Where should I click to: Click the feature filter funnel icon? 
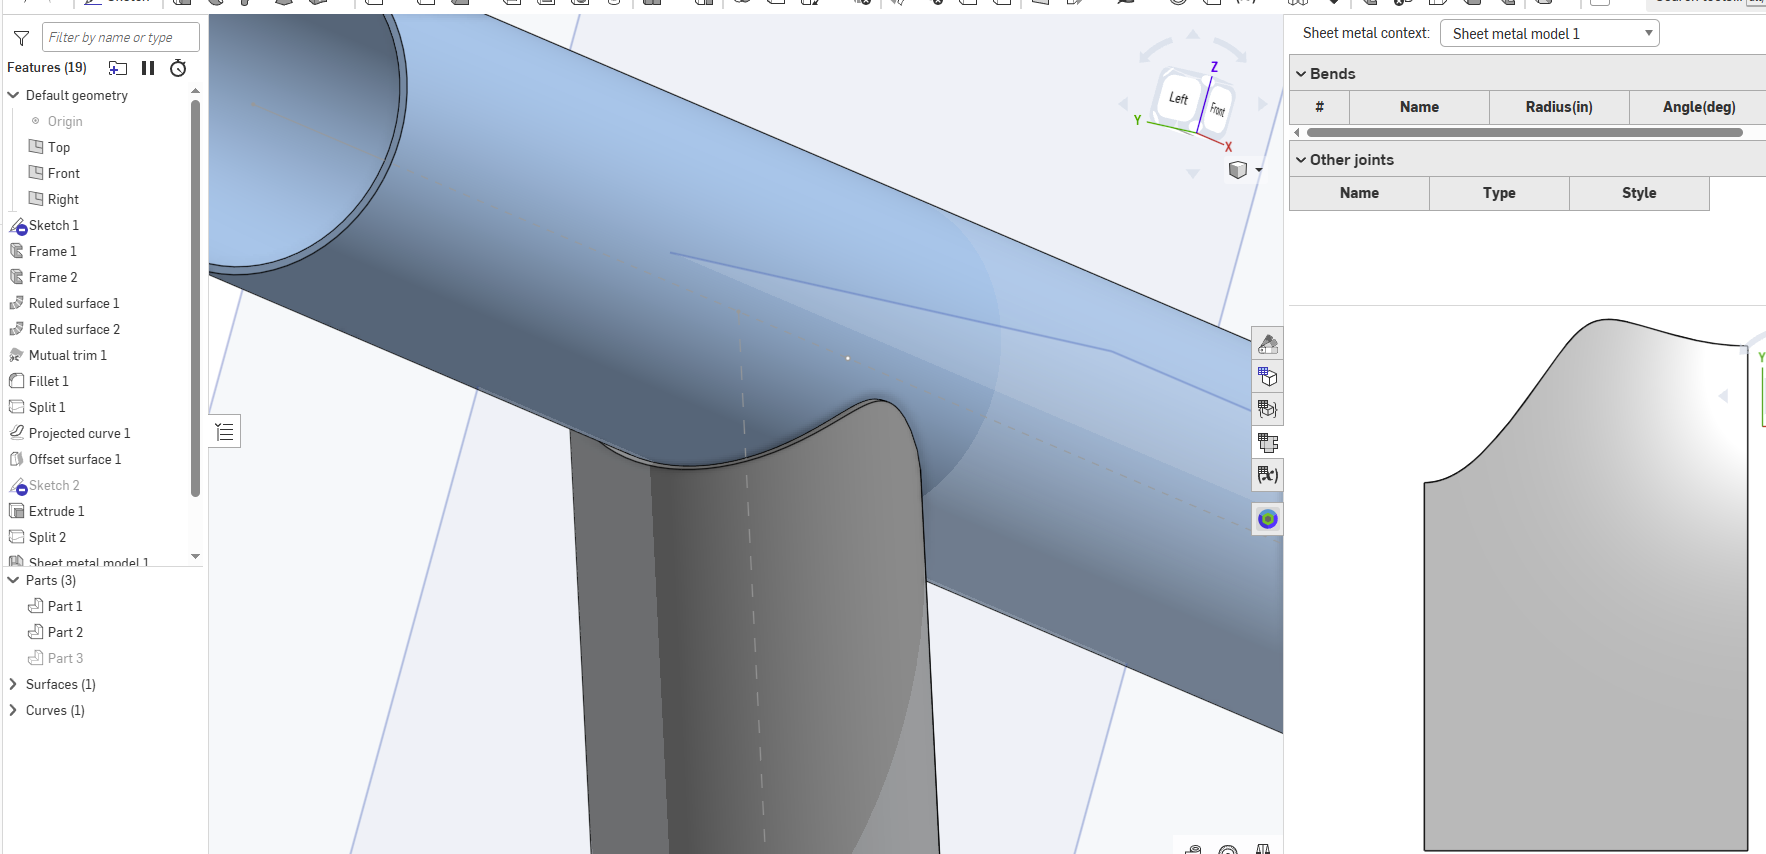pyautogui.click(x=21, y=38)
